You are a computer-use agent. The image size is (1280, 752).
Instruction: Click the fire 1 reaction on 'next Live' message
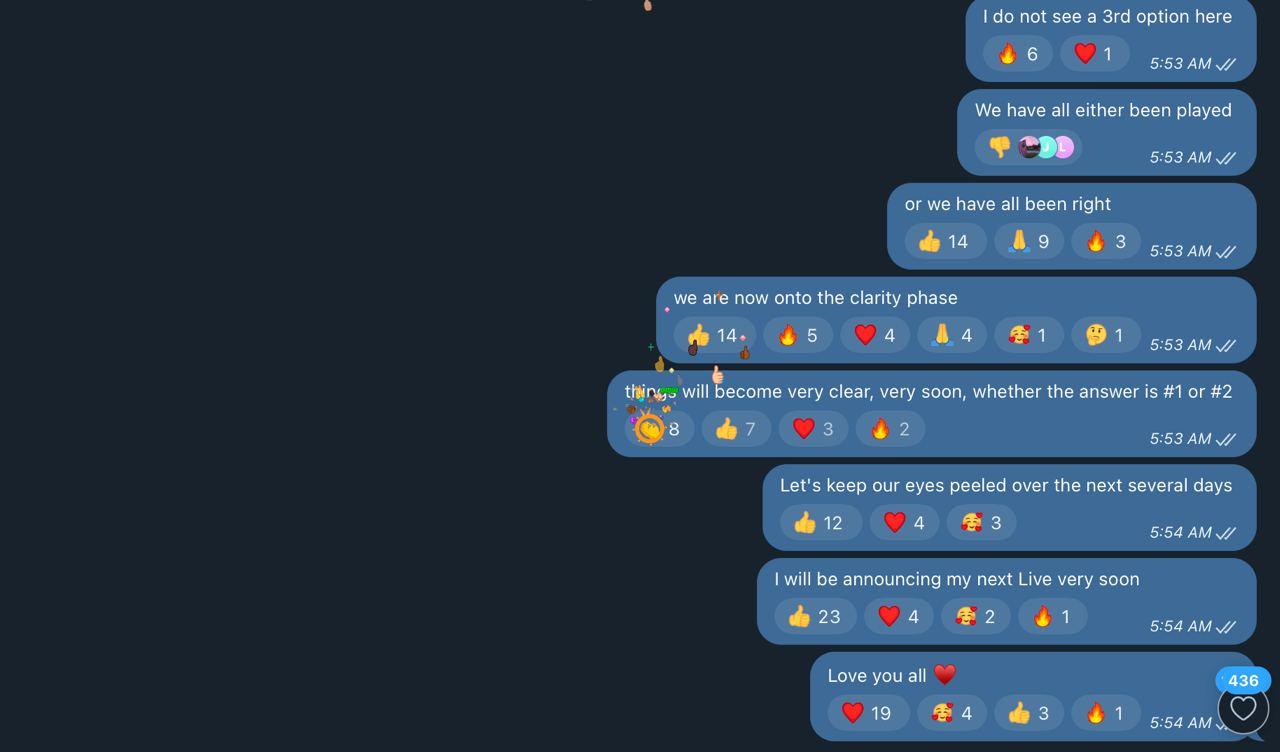pos(1053,616)
